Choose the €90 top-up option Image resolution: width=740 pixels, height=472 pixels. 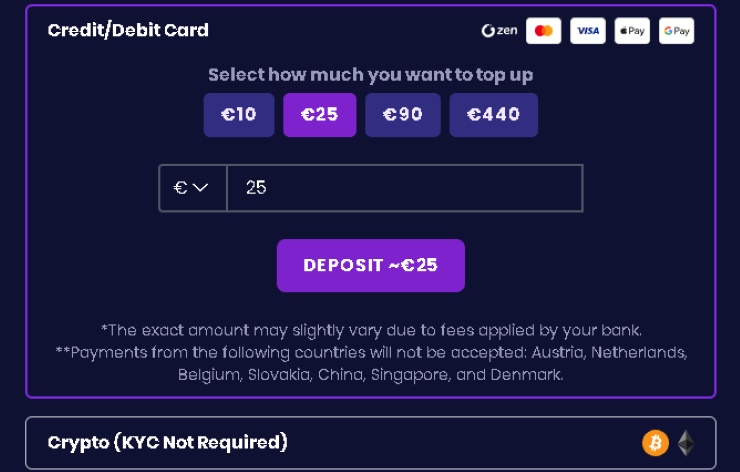point(402,115)
